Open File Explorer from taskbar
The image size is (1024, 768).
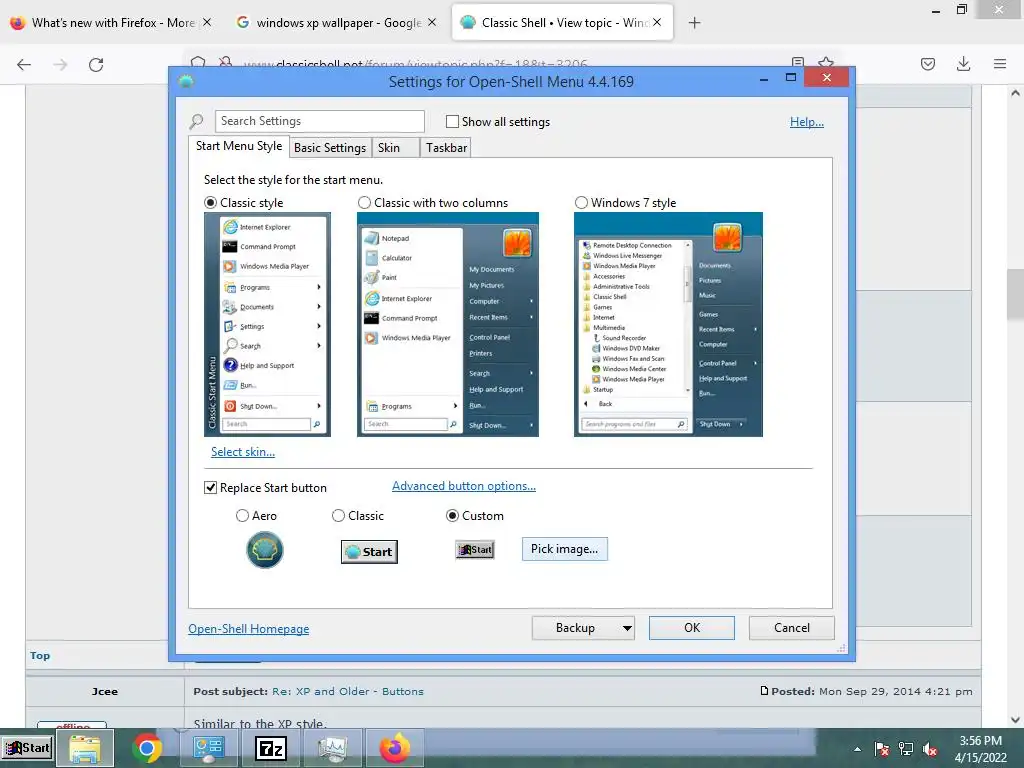click(x=85, y=748)
